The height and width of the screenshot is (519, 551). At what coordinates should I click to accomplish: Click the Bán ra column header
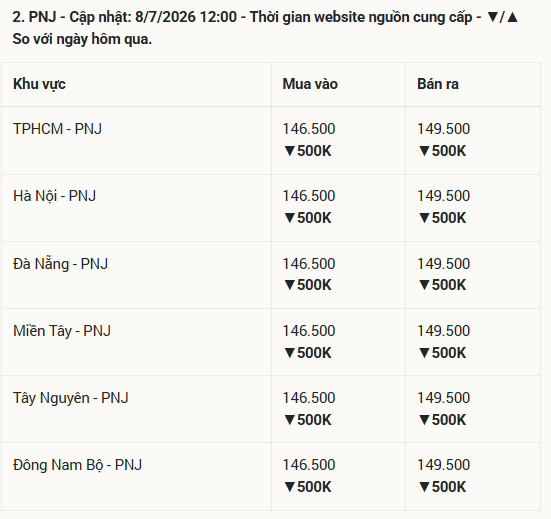[438, 84]
